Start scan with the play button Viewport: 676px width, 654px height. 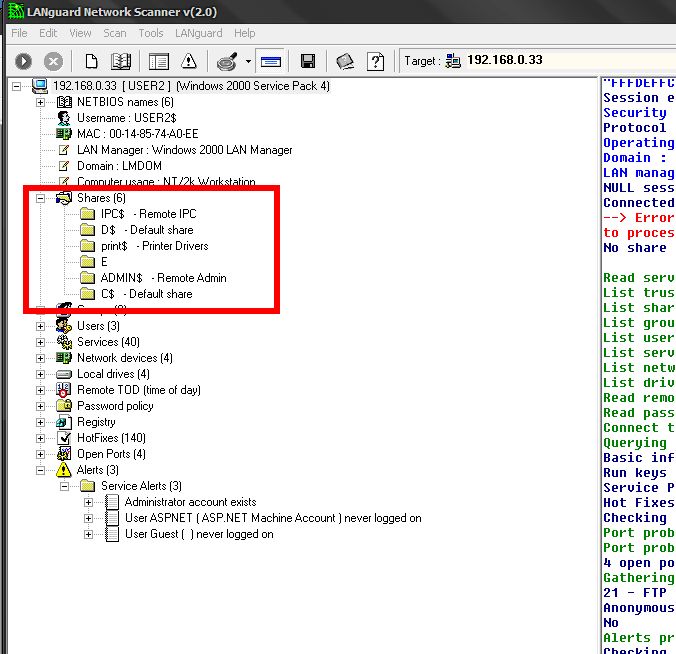tap(23, 61)
